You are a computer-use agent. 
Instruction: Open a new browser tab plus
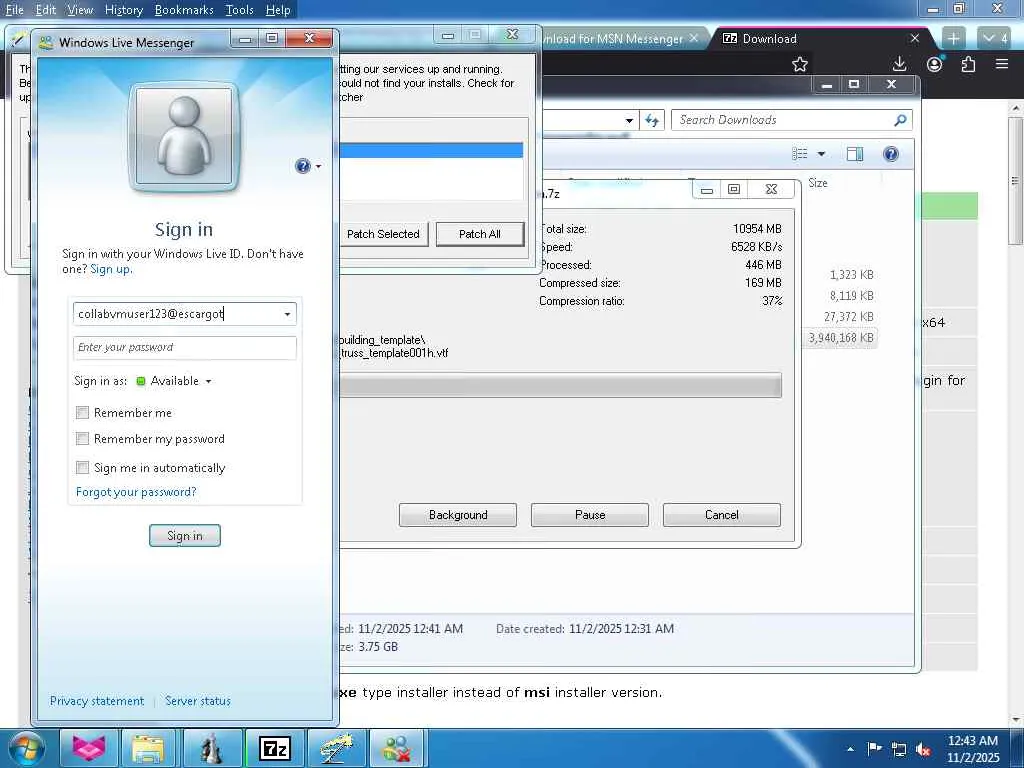(953, 39)
